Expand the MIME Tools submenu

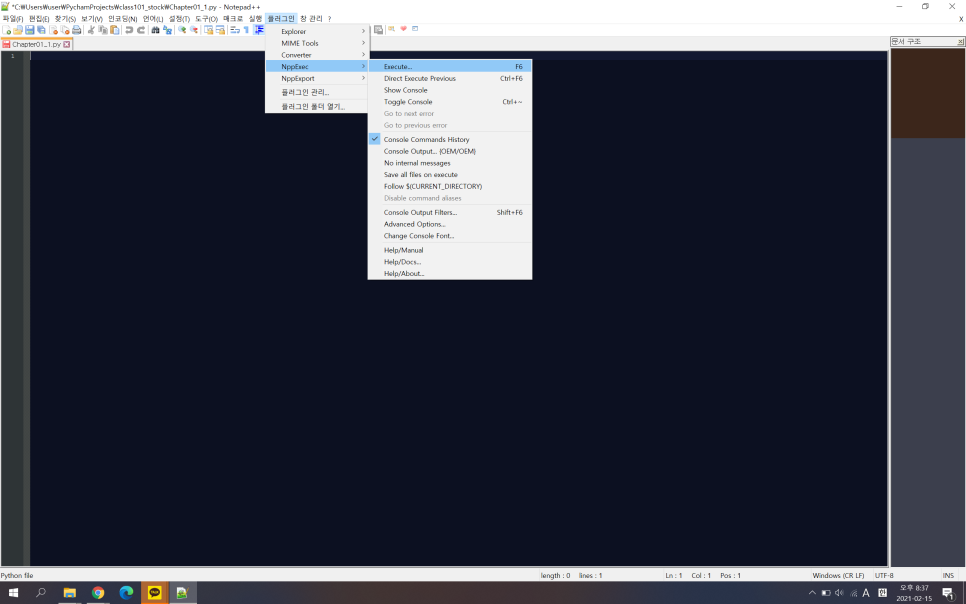(317, 43)
